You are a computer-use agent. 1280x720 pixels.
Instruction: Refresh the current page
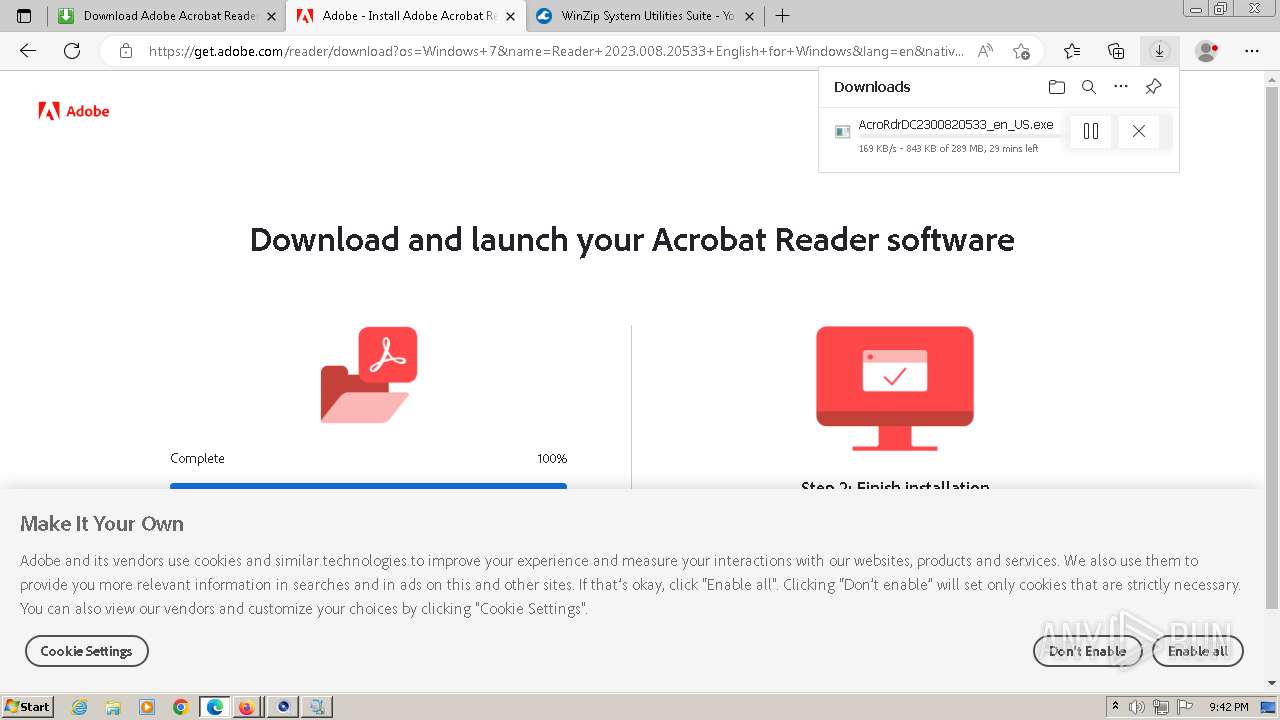[x=72, y=51]
